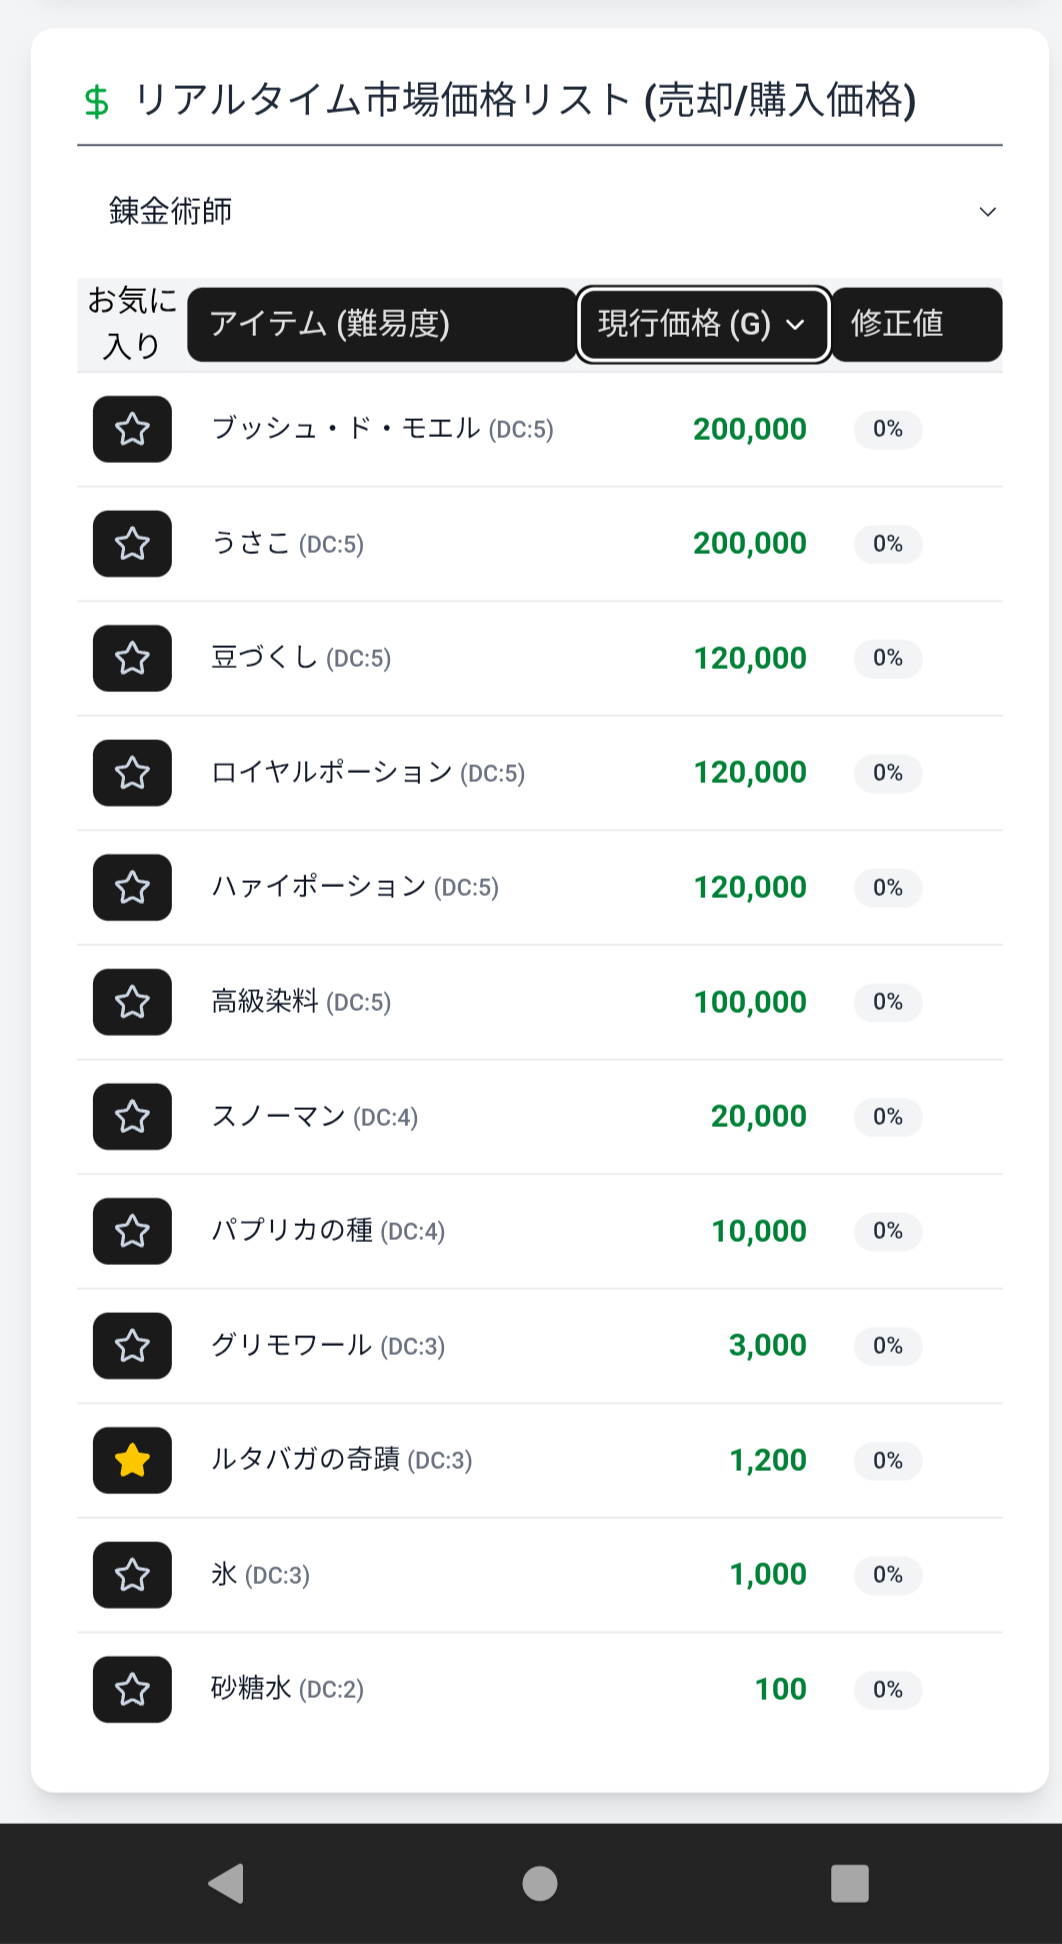
Task: Add ロイヤルポーション to favorites
Action: pos(132,773)
